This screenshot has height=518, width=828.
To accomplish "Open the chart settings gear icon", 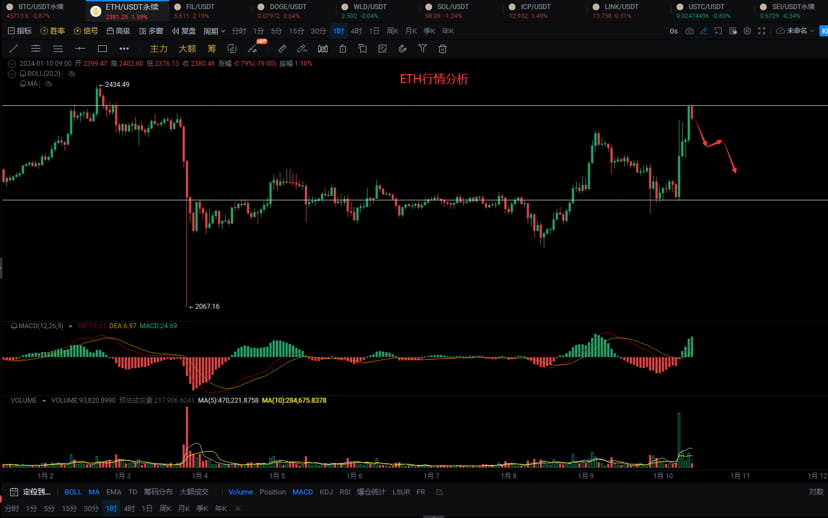I will point(747,31).
